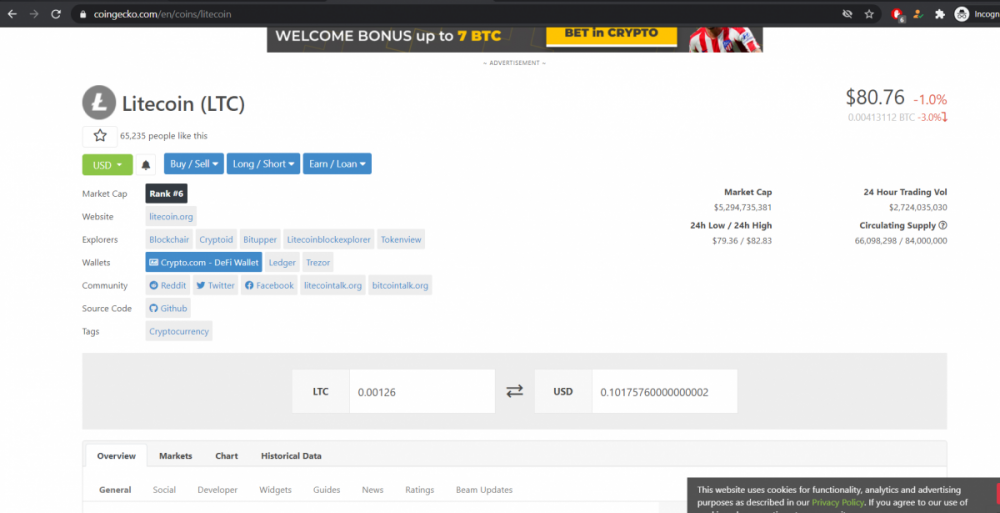1000x513 pixels.
Task: Switch to the Markets tab
Action: [175, 456]
